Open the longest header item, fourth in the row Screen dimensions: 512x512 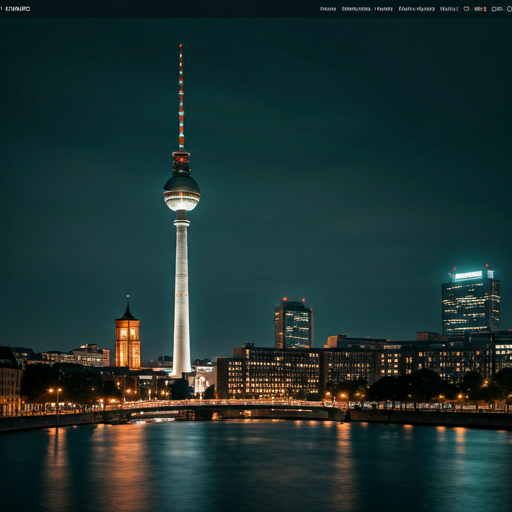point(417,9)
